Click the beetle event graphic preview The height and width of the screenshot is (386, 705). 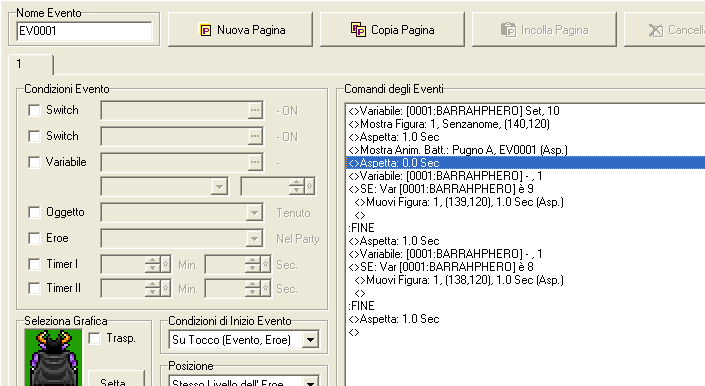[54, 358]
